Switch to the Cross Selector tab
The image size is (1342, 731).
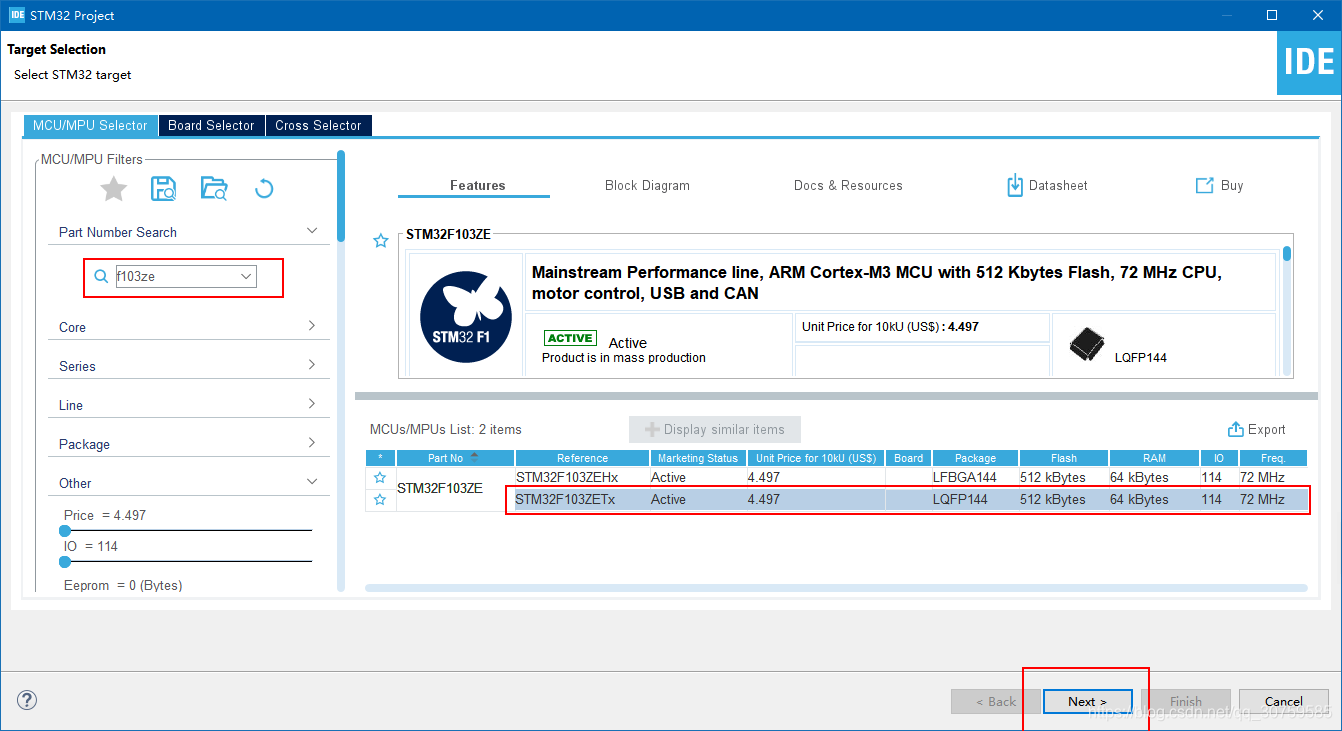318,125
